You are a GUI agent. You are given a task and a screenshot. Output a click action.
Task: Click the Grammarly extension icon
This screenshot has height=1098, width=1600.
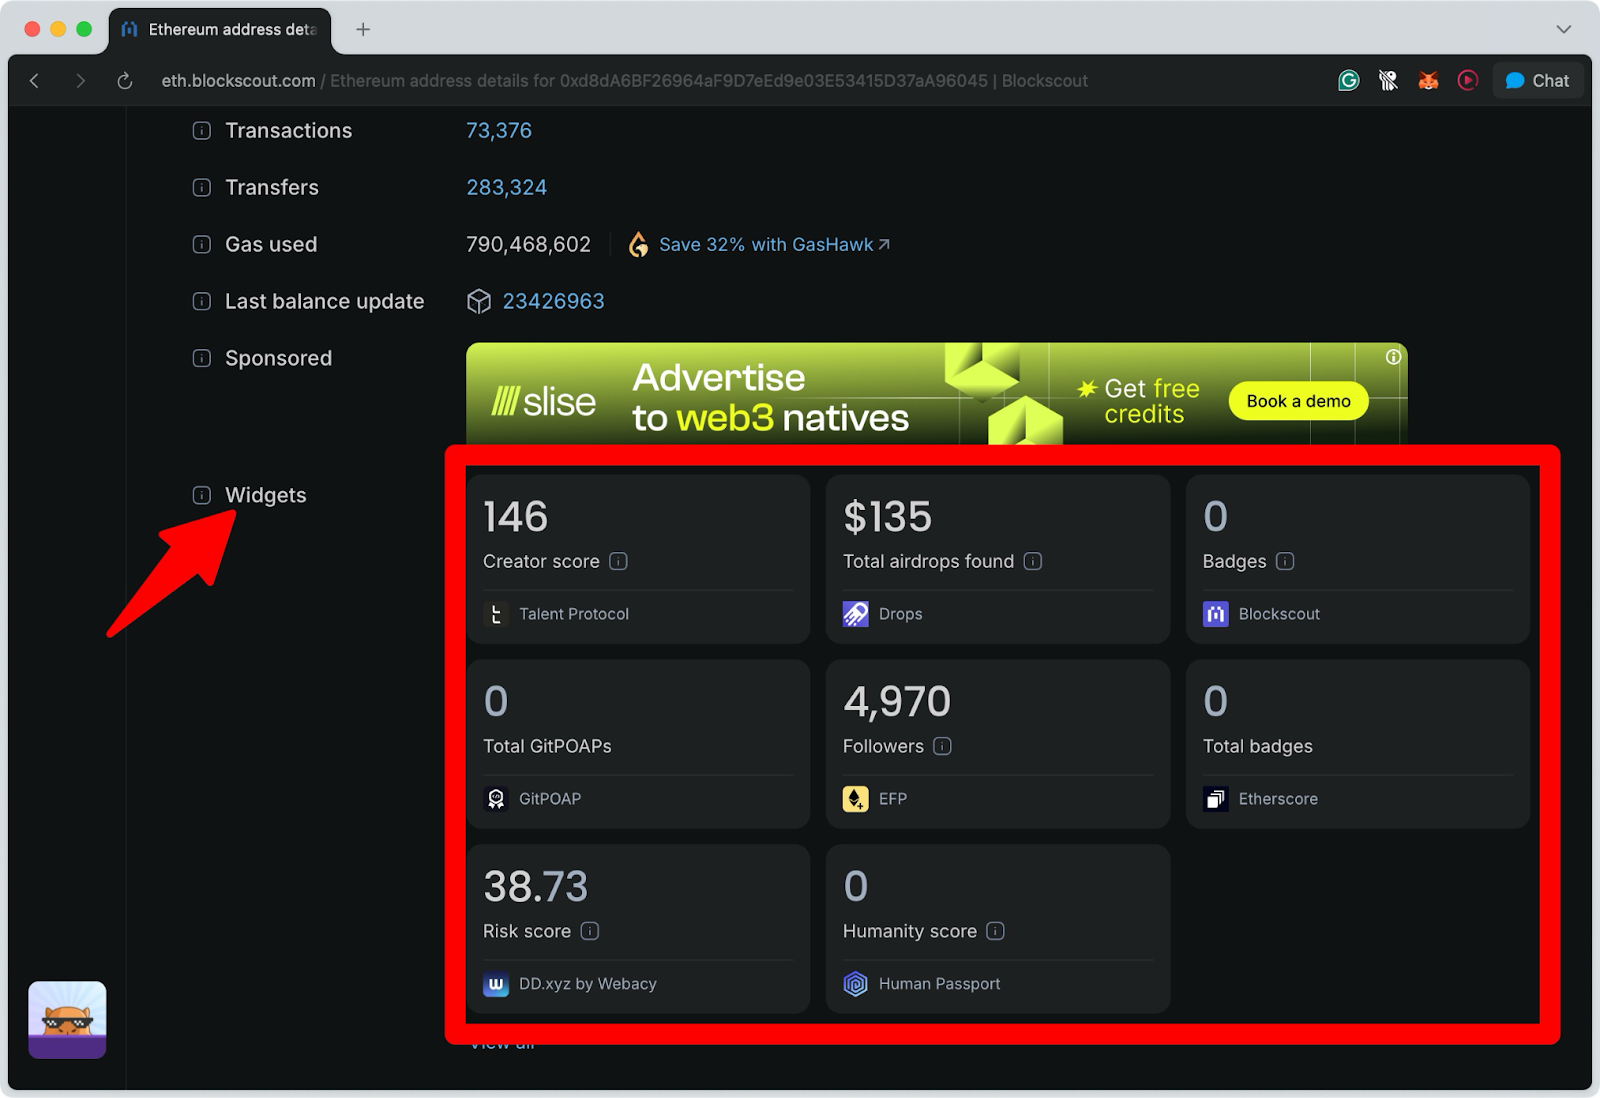click(1348, 81)
